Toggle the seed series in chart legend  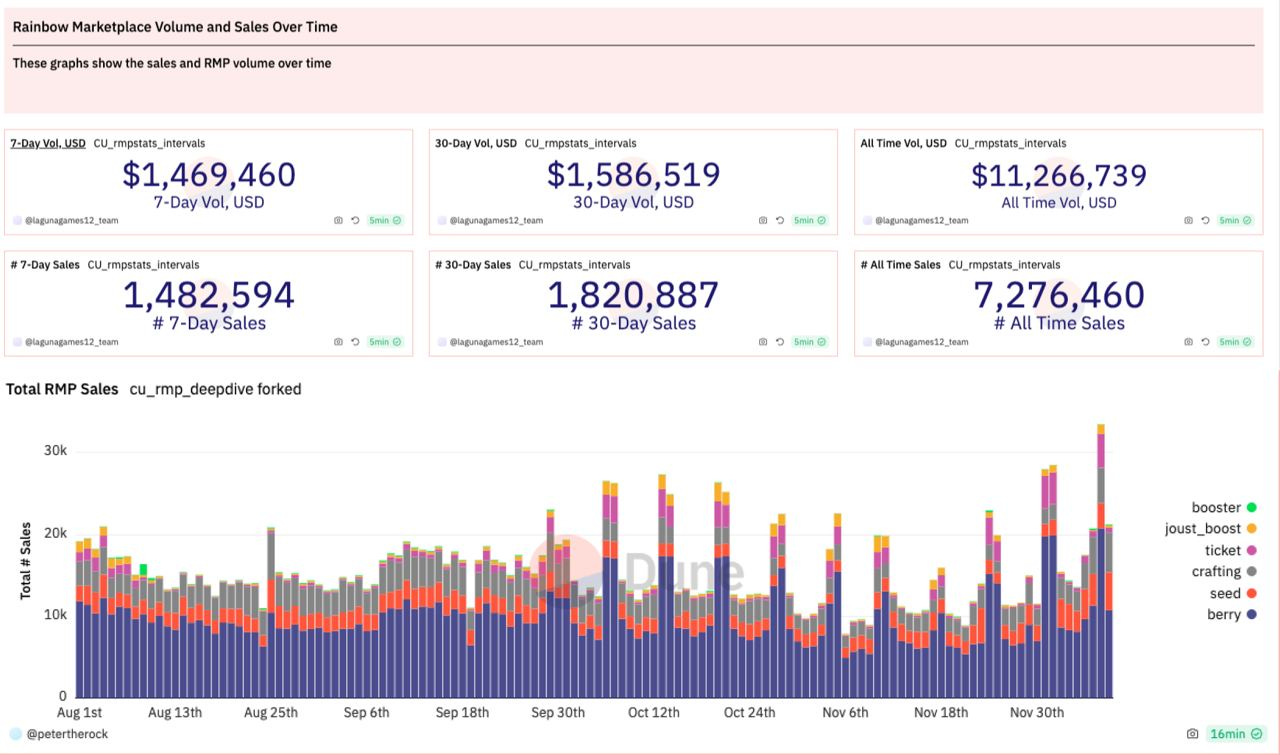[x=1232, y=594]
